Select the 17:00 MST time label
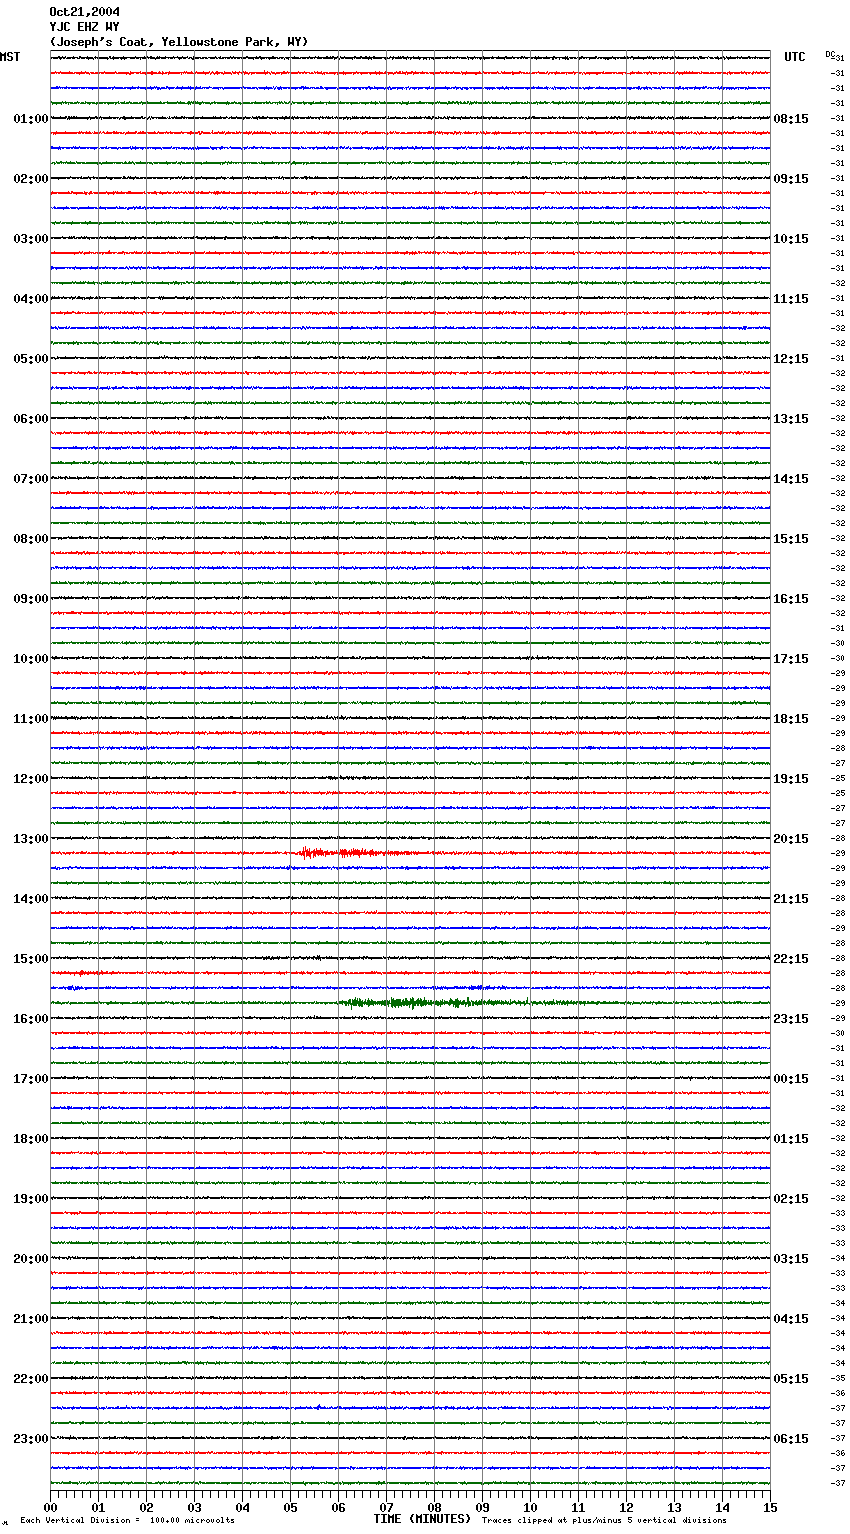 click(x=31, y=1079)
